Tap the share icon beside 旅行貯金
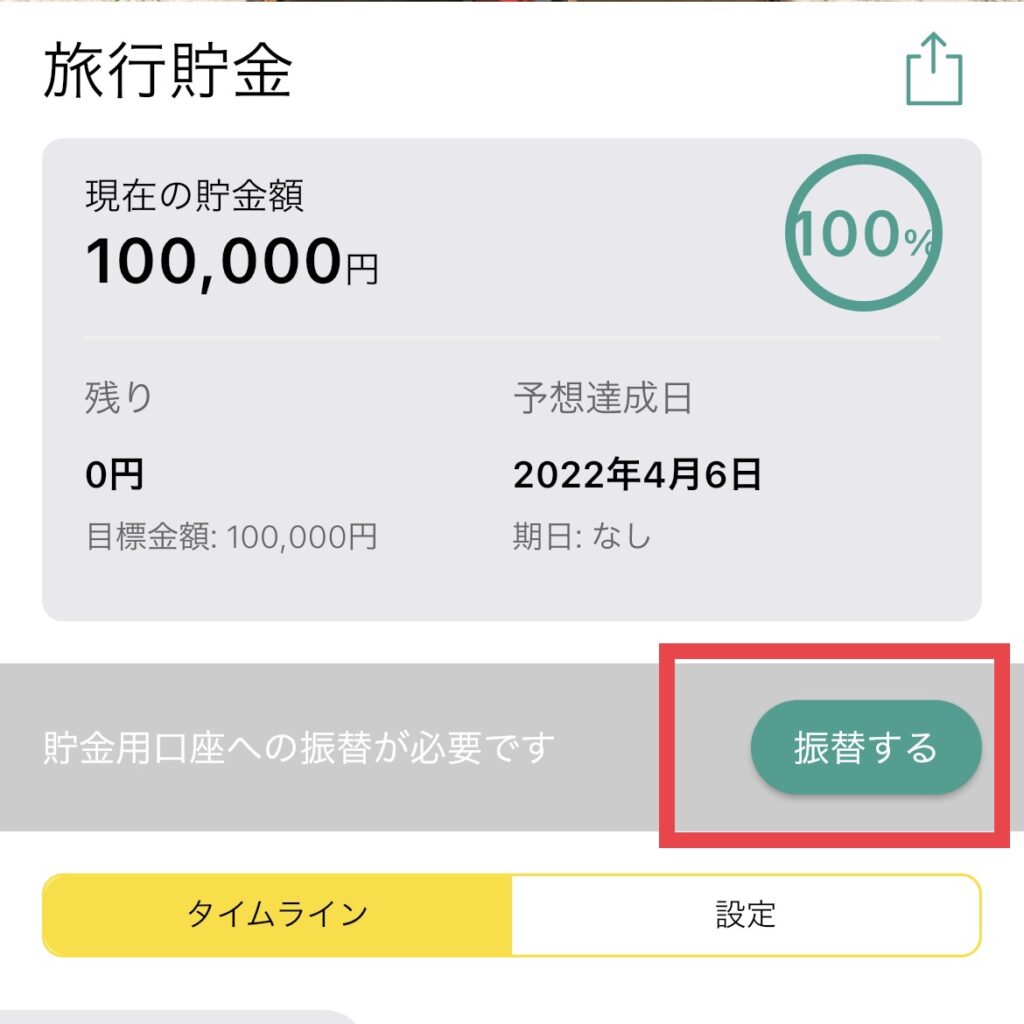Screen dimensions: 1024x1024 click(x=934, y=69)
